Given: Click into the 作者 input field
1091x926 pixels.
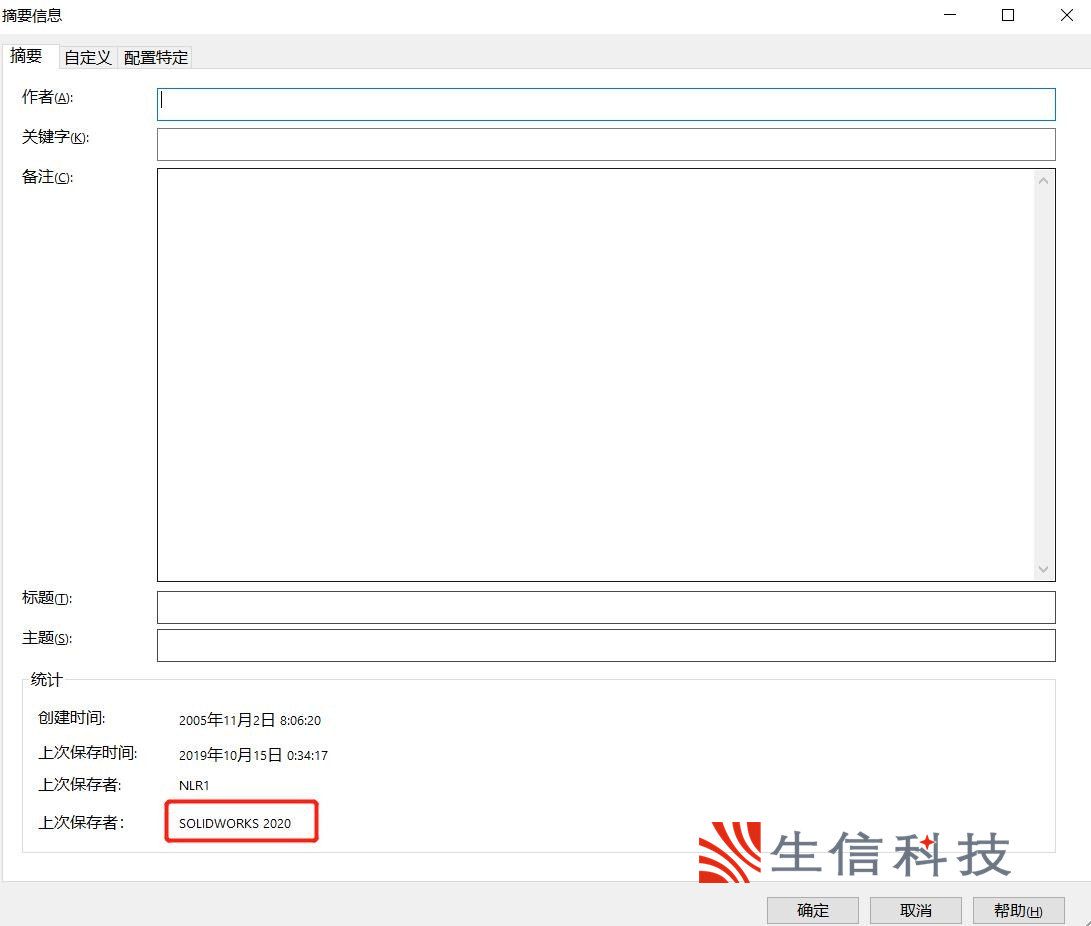Looking at the screenshot, I should [605, 104].
